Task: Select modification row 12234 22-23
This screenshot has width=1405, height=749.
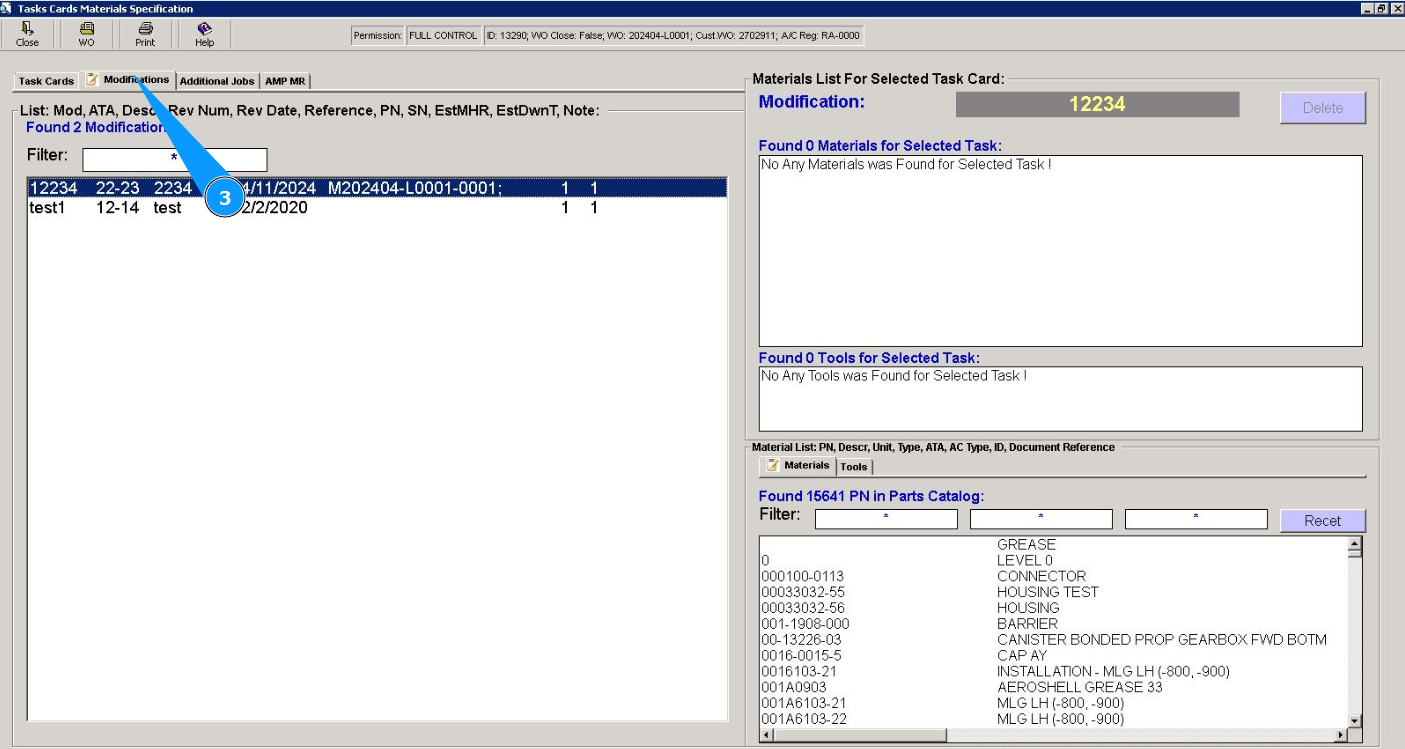Action: click(377, 188)
